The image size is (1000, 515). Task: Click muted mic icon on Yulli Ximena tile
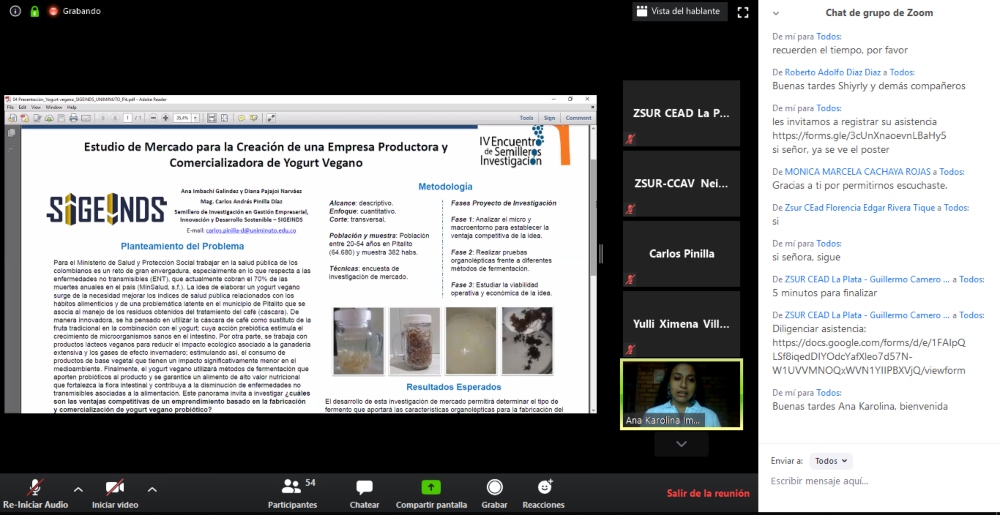[630, 349]
